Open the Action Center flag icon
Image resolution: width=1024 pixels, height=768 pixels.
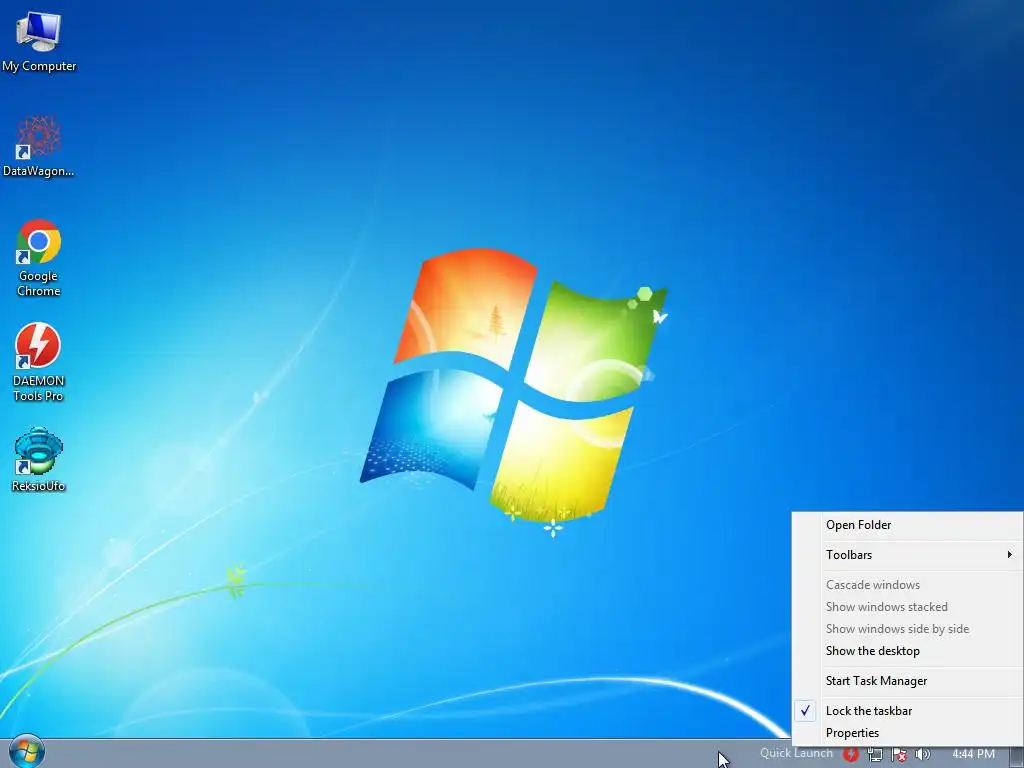coord(899,754)
